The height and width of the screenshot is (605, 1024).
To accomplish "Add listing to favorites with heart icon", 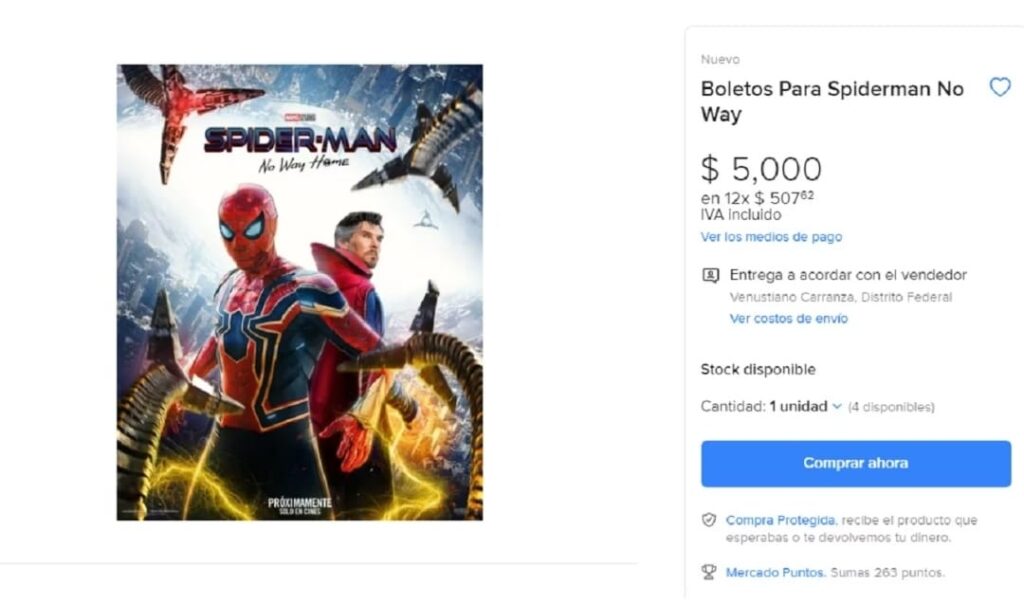I will click(999, 88).
